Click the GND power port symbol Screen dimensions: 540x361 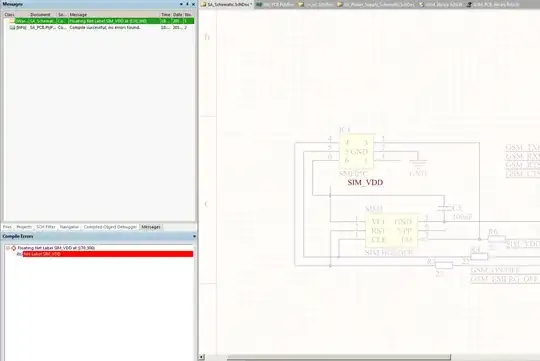click(418, 163)
